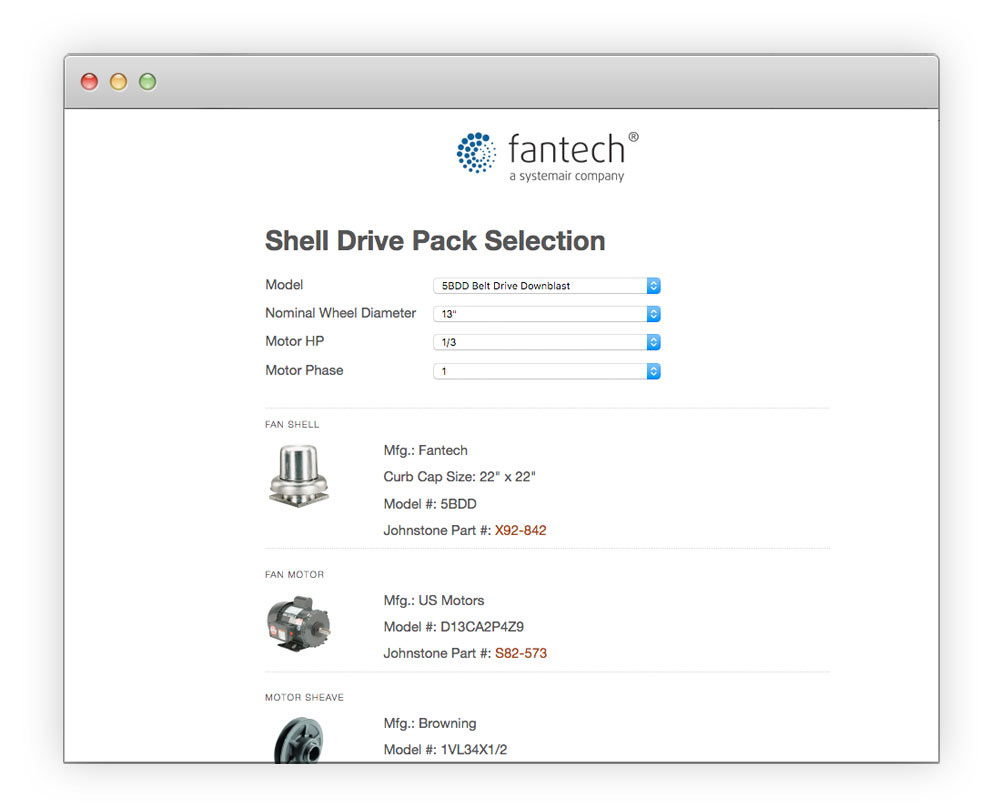Click the fantech logo
This screenshot has height=808, width=1000.
click(x=548, y=157)
